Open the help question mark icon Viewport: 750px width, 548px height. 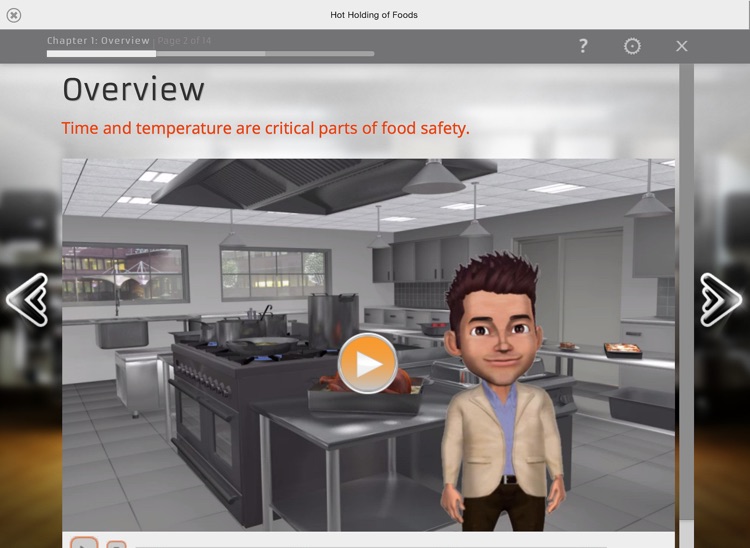coord(583,46)
